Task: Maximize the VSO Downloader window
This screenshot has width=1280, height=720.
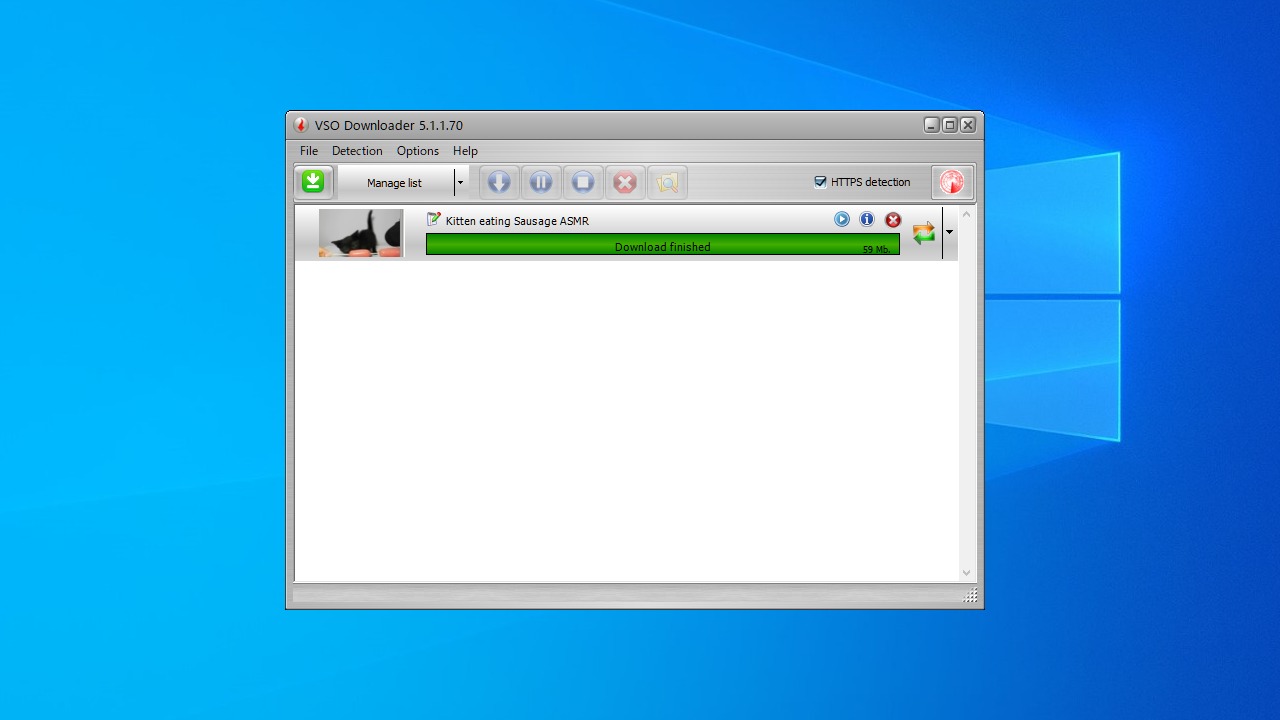Action: [x=950, y=125]
